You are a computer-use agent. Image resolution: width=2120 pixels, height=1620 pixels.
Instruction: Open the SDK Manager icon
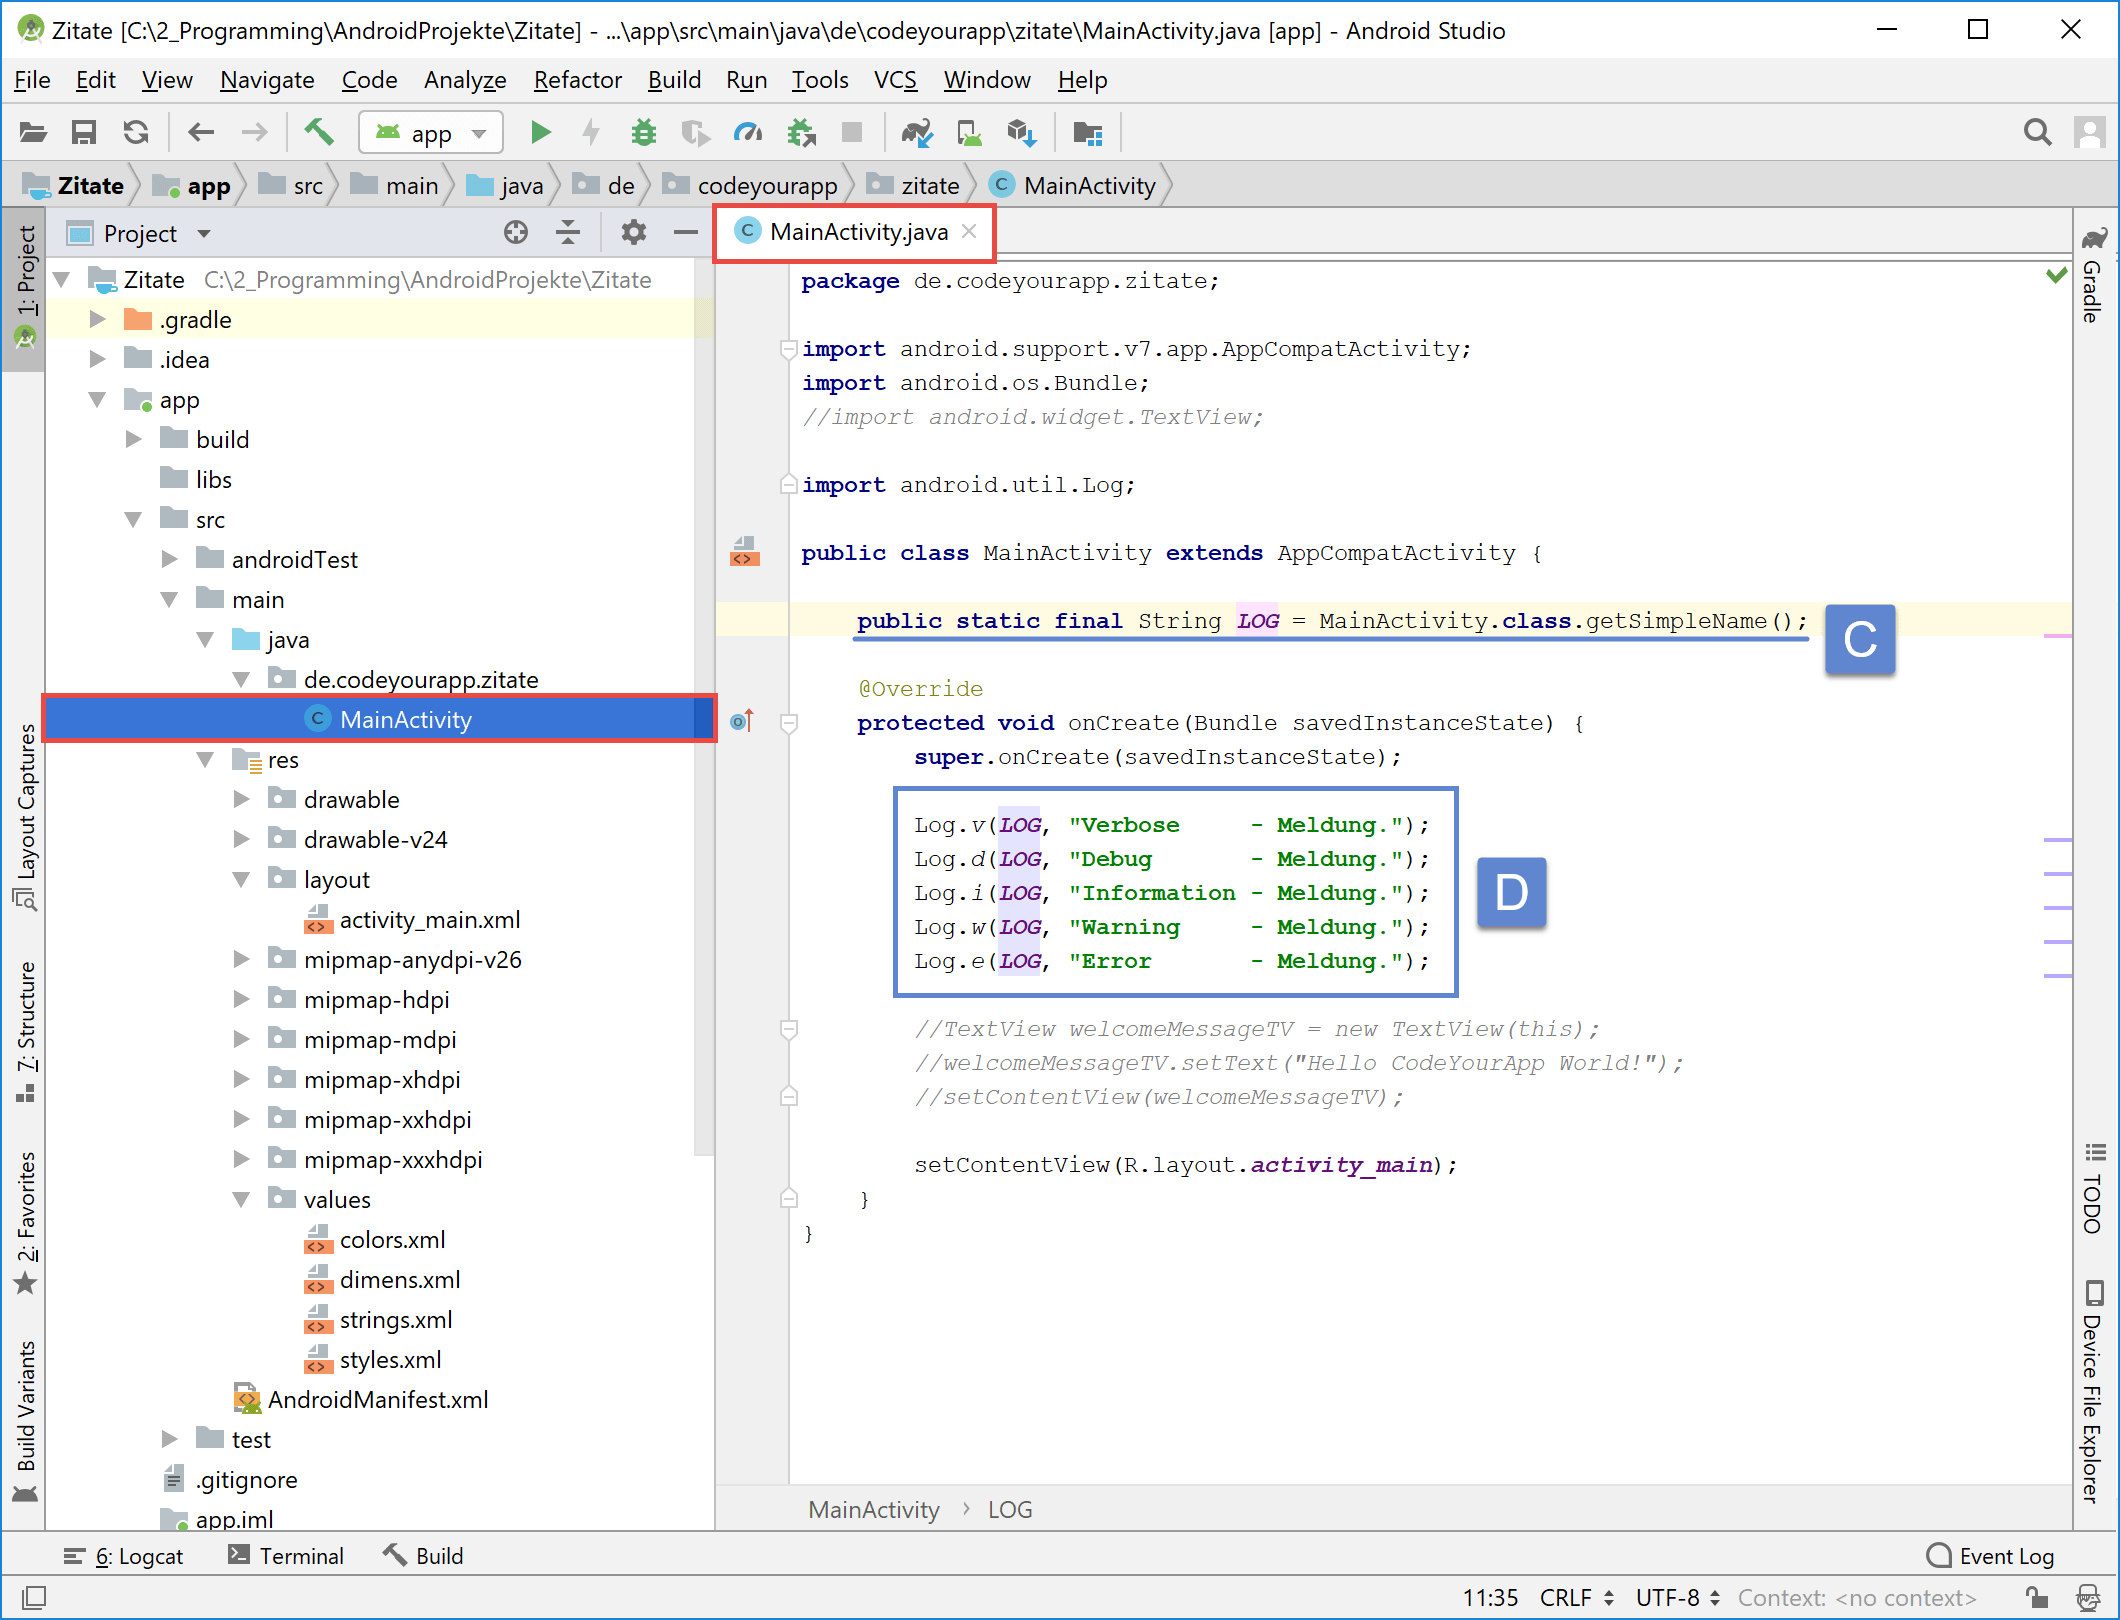pos(1021,132)
